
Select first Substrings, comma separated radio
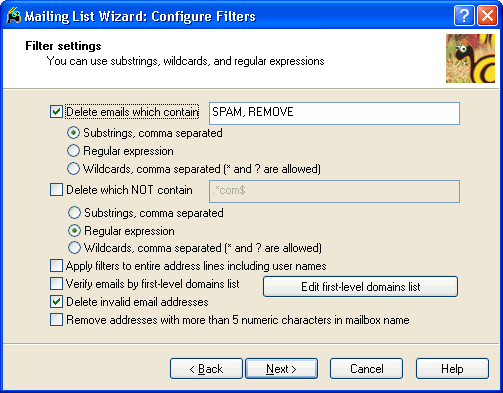pyautogui.click(x=73, y=133)
